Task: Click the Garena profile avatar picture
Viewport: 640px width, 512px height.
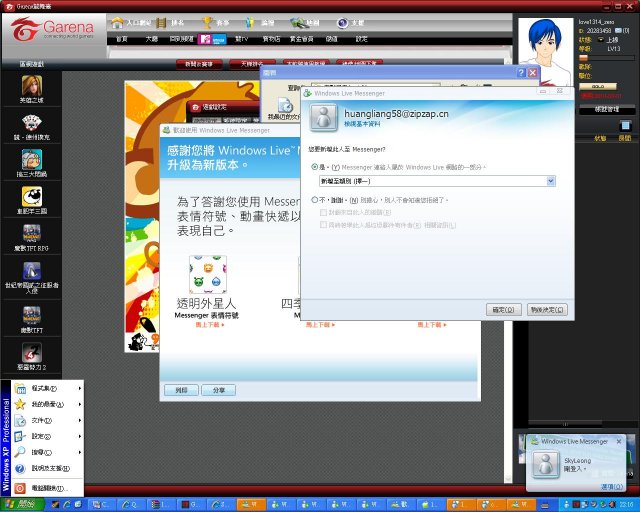Action: tap(545, 50)
